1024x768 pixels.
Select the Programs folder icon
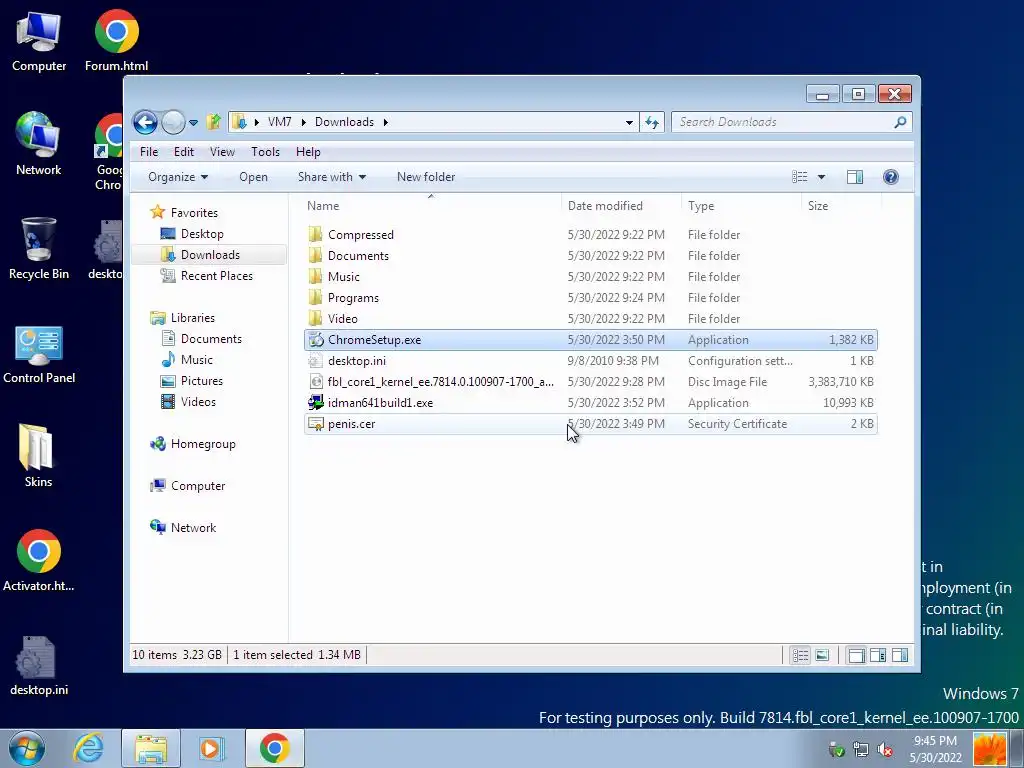click(315, 298)
